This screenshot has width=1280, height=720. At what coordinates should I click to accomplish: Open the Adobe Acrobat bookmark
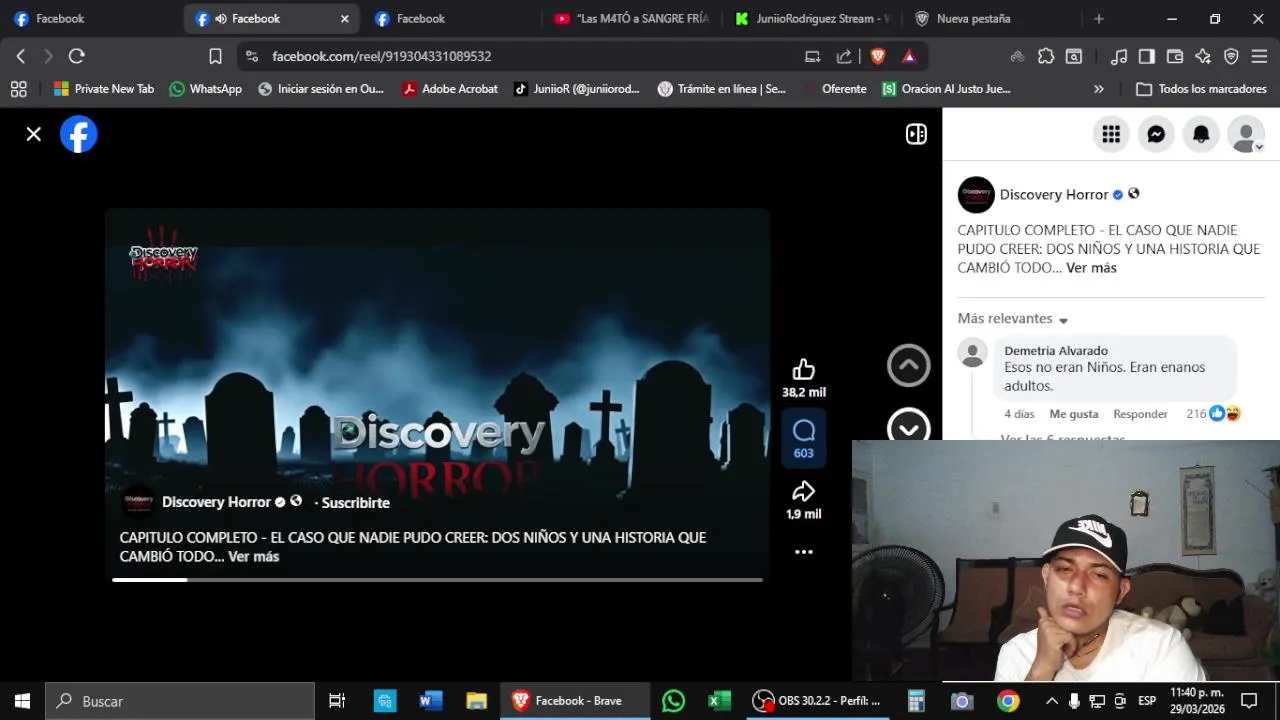[450, 89]
